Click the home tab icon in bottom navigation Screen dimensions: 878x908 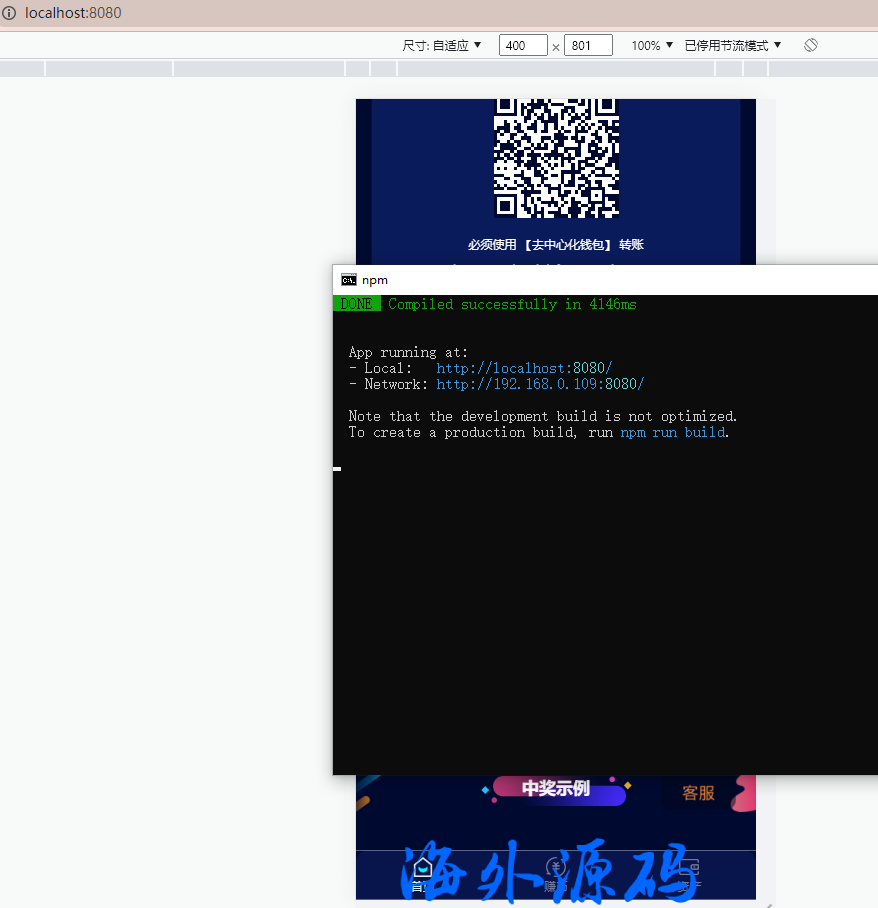(x=423, y=868)
